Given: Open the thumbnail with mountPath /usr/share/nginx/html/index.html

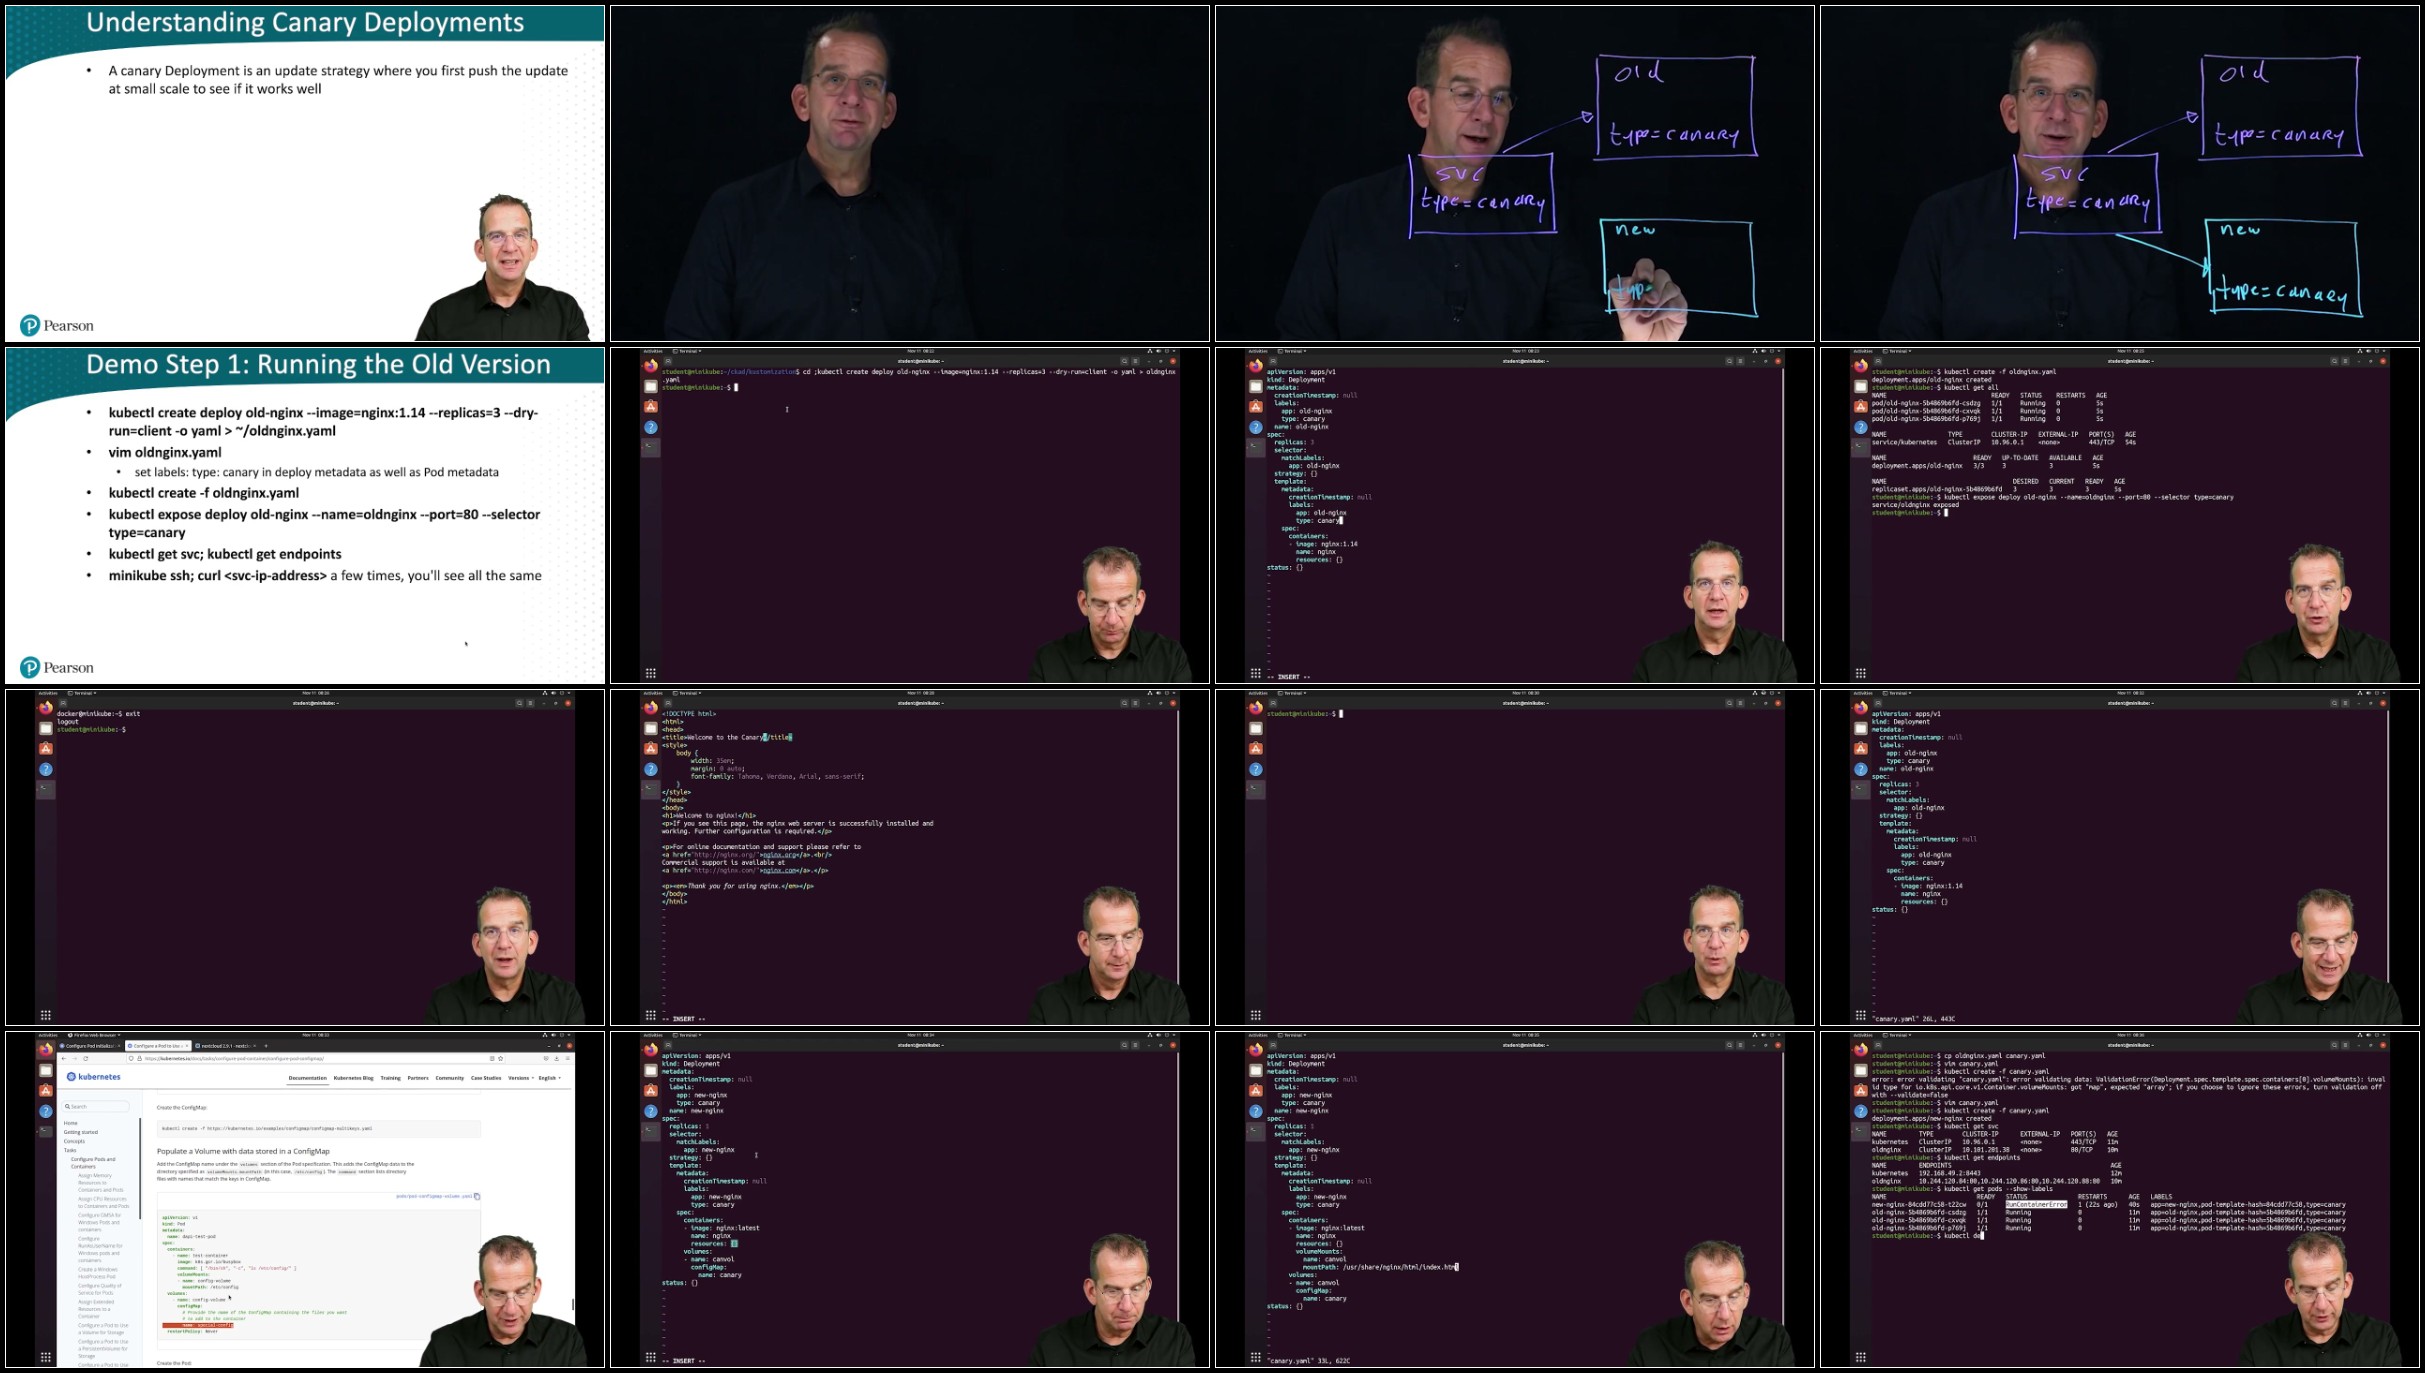Looking at the screenshot, I should point(1515,1199).
